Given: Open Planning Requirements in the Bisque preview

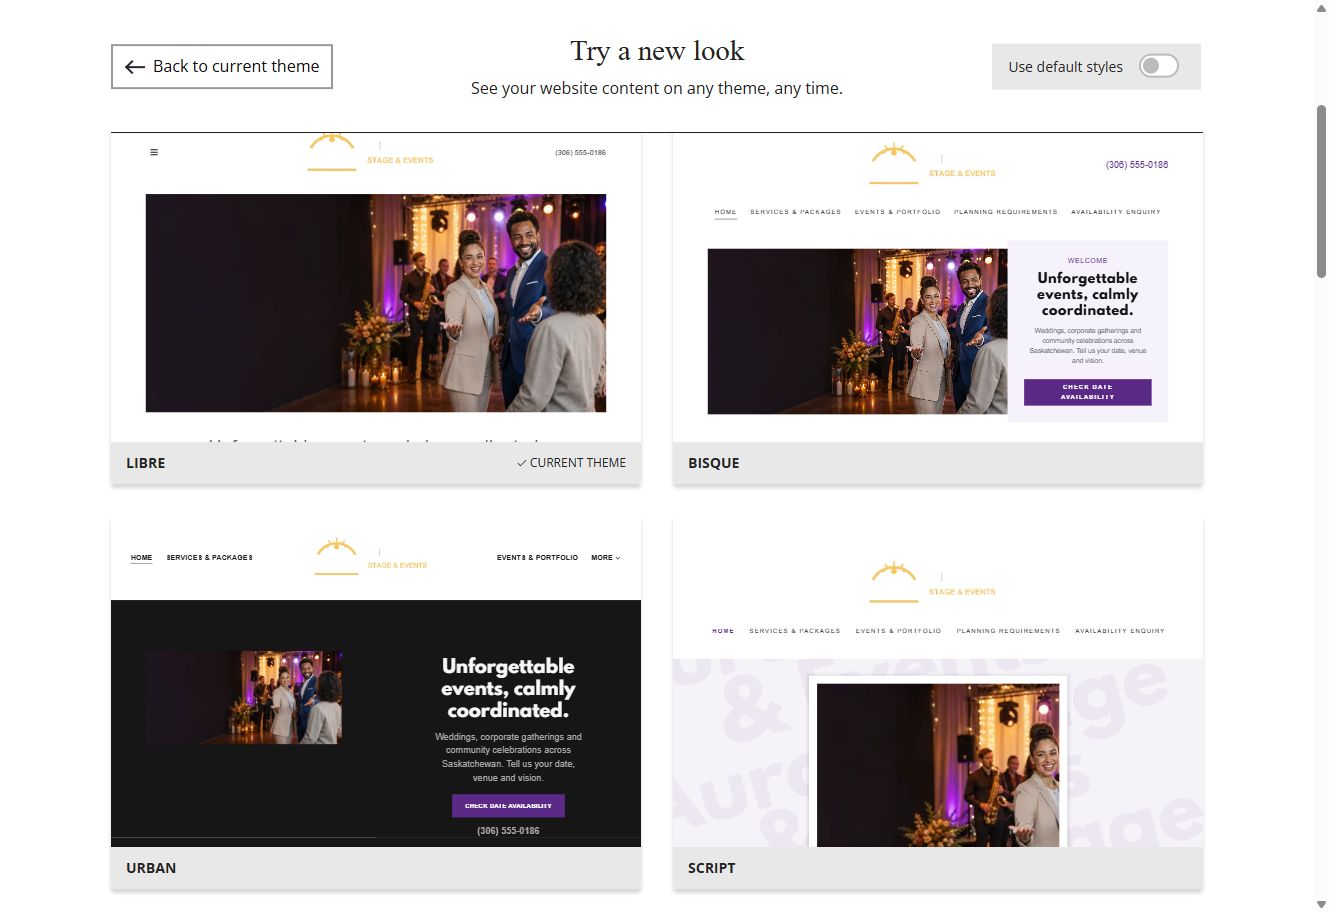Looking at the screenshot, I should click(x=1006, y=212).
